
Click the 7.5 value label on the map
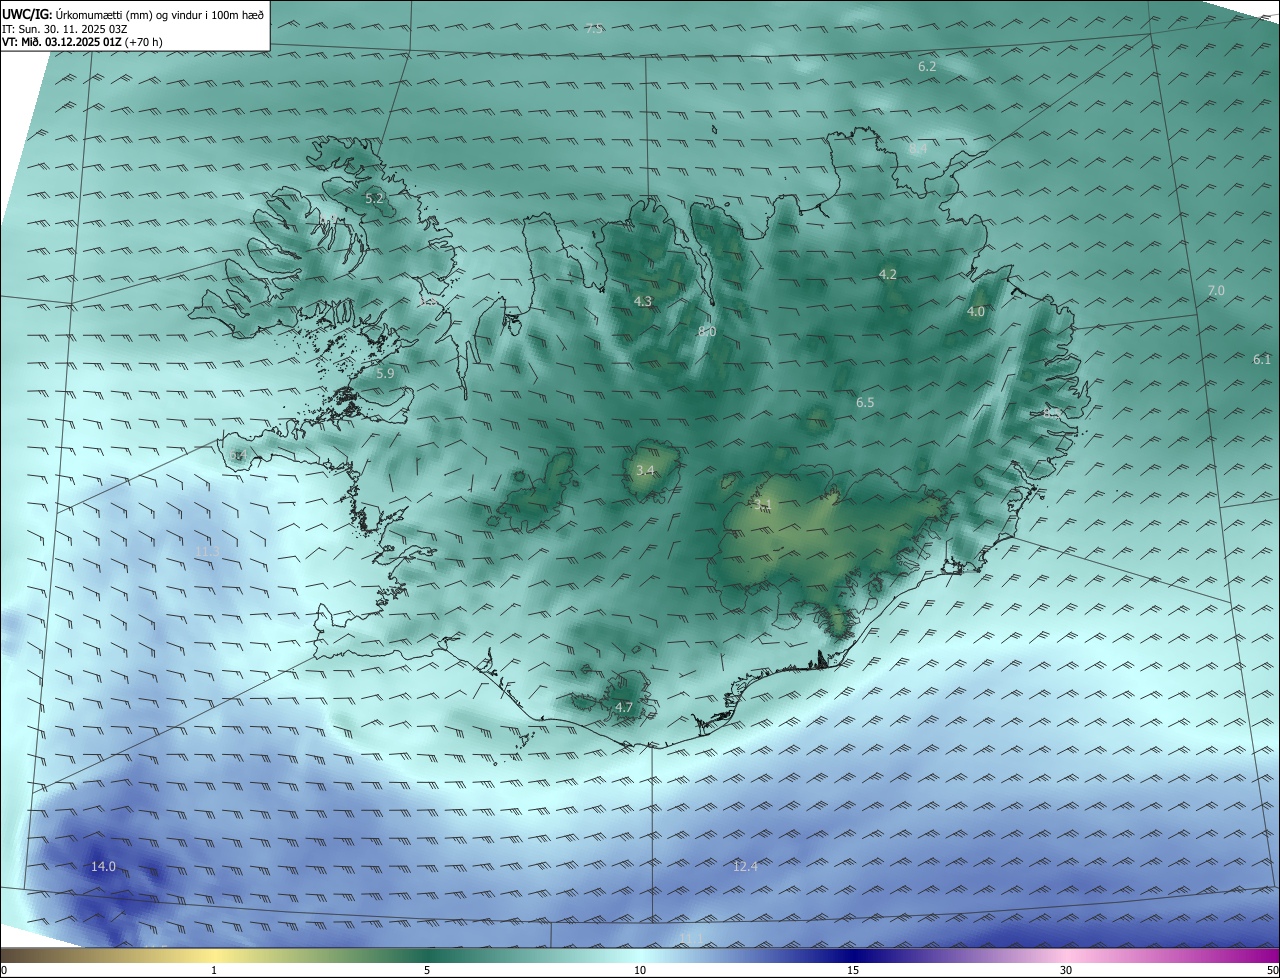click(594, 29)
